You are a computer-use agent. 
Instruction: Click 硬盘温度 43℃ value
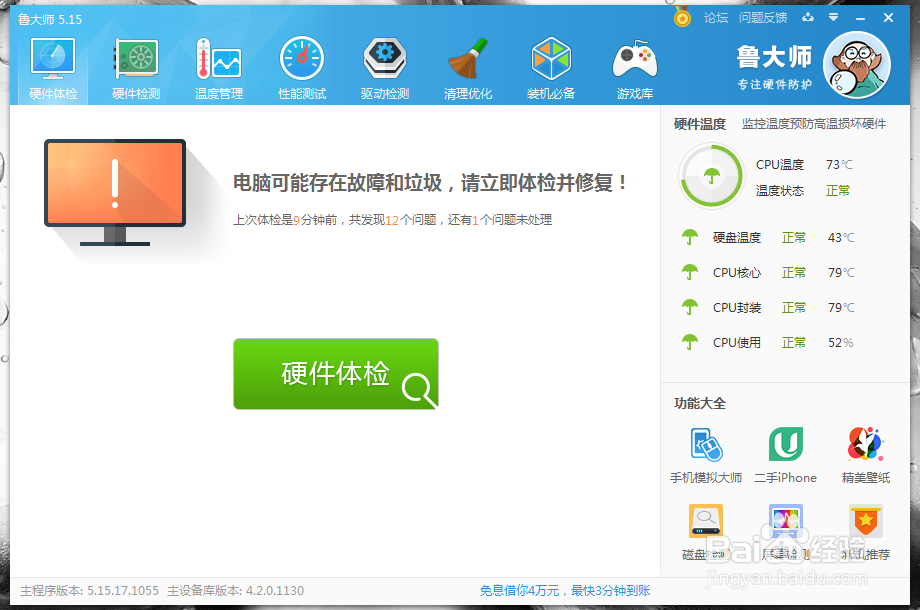tap(841, 238)
